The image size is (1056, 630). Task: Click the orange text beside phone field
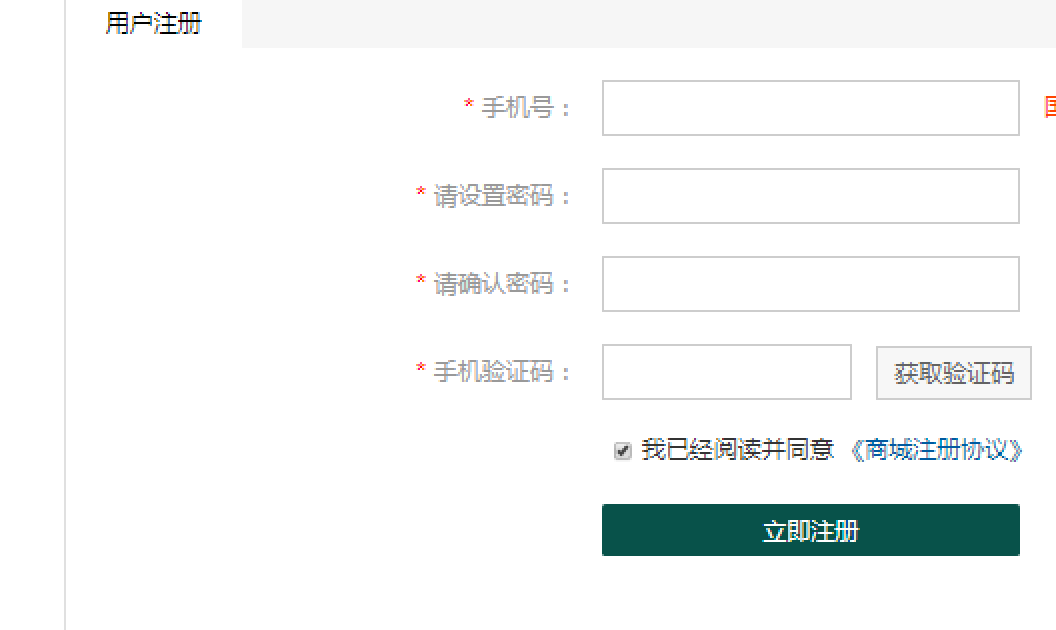click(x=1050, y=107)
